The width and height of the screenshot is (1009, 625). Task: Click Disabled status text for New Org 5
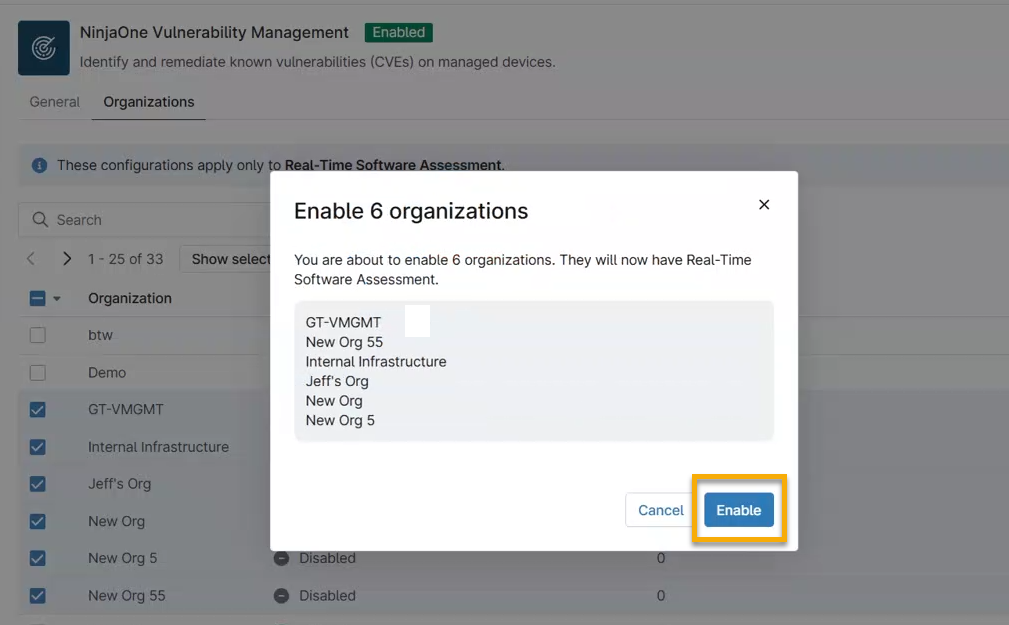click(327, 558)
